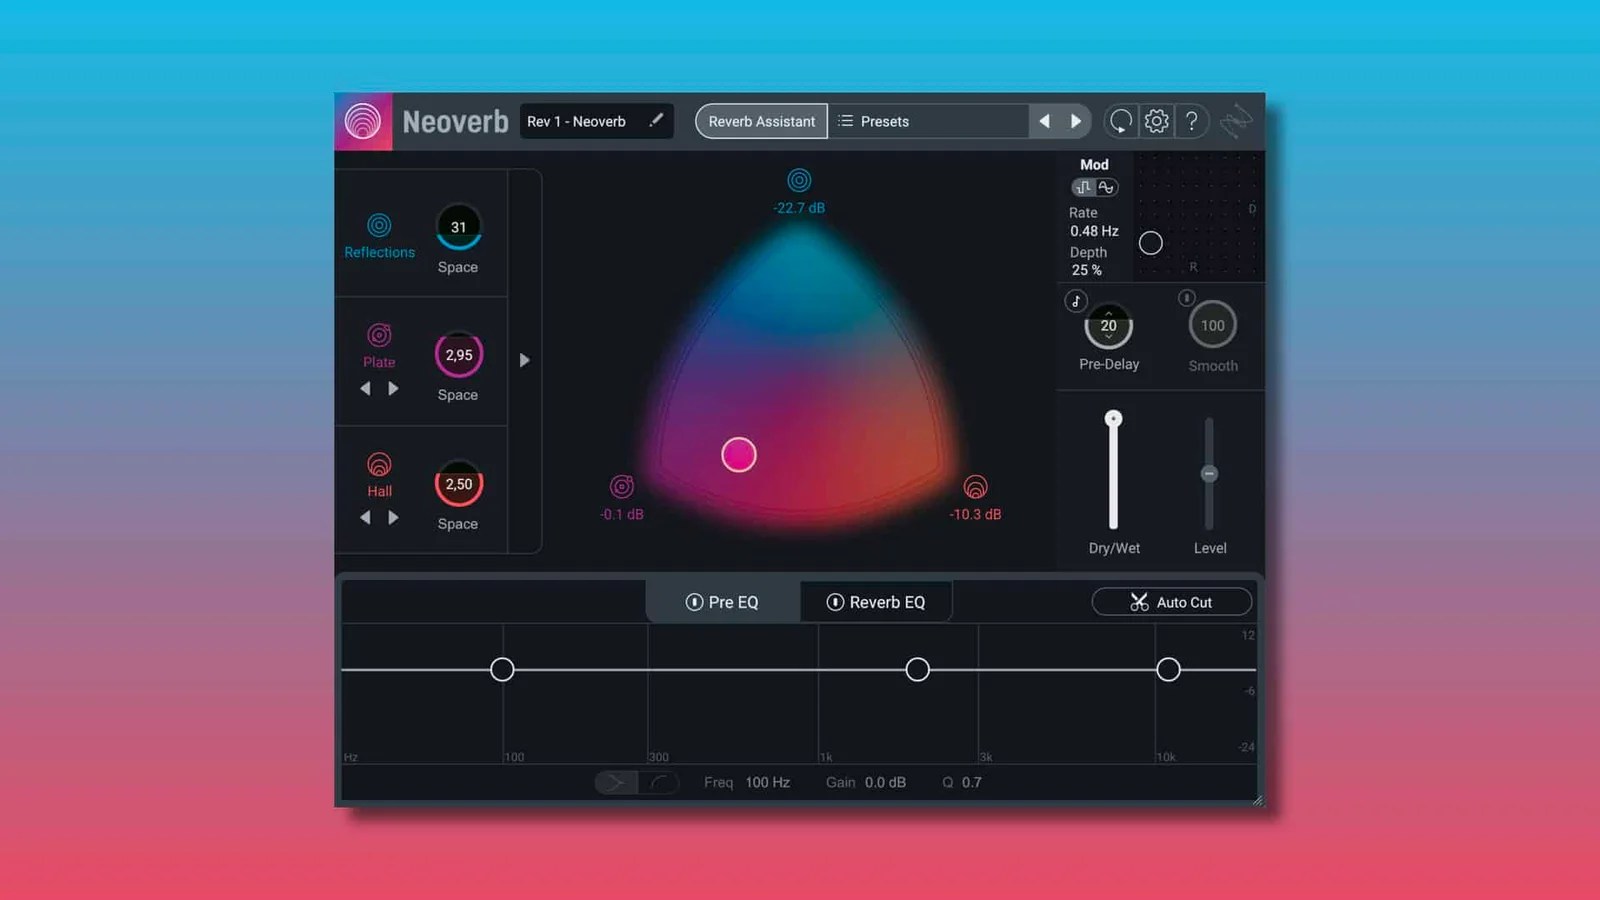Click the scissors icon in Auto Cut

(1139, 602)
